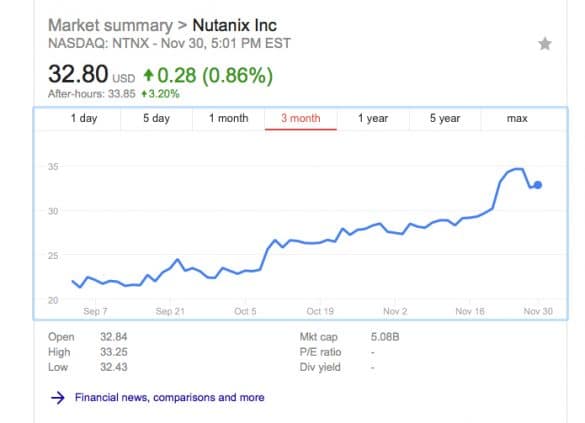Click the arrow icon beside Financial news
Image resolution: width=585 pixels, height=423 pixels.
coord(58,398)
